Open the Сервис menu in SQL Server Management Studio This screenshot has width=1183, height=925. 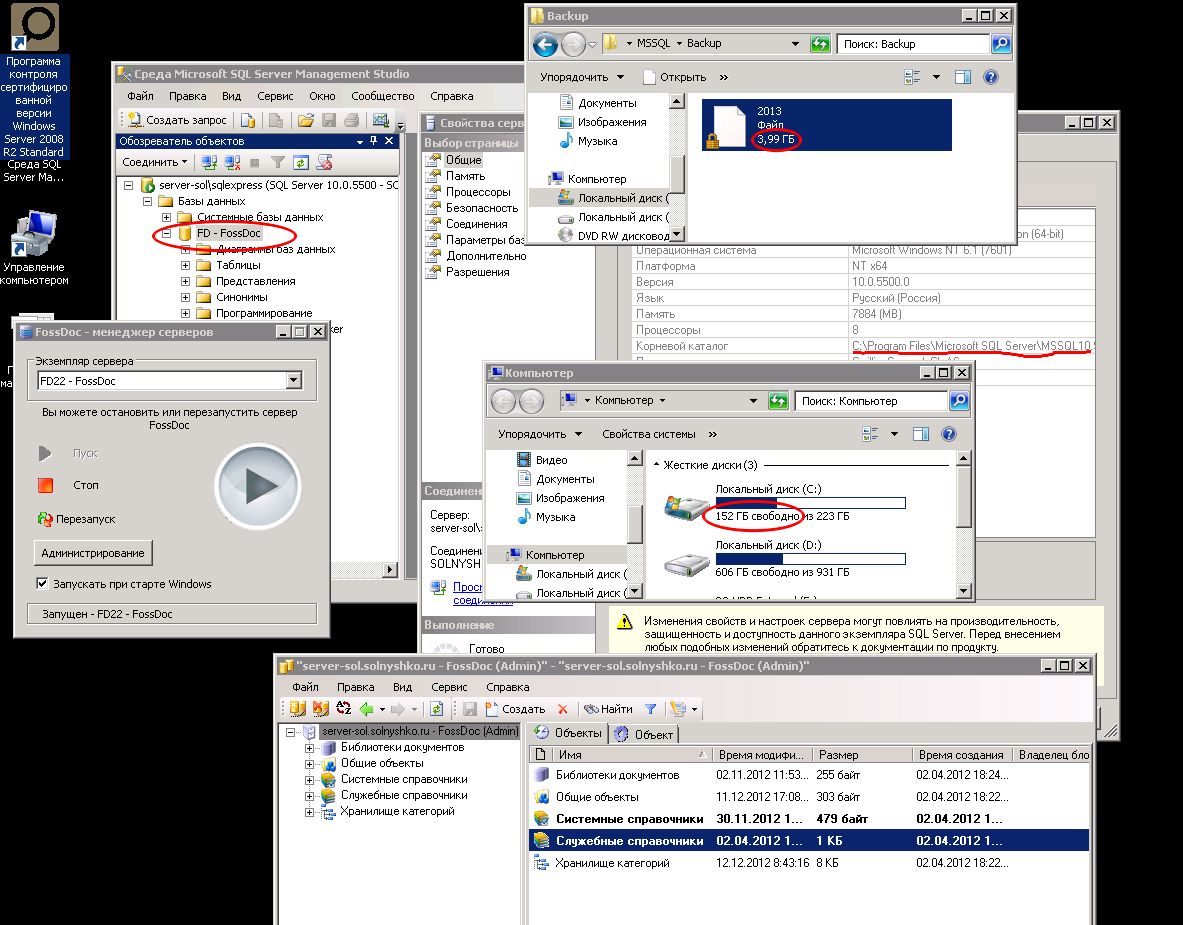[275, 96]
